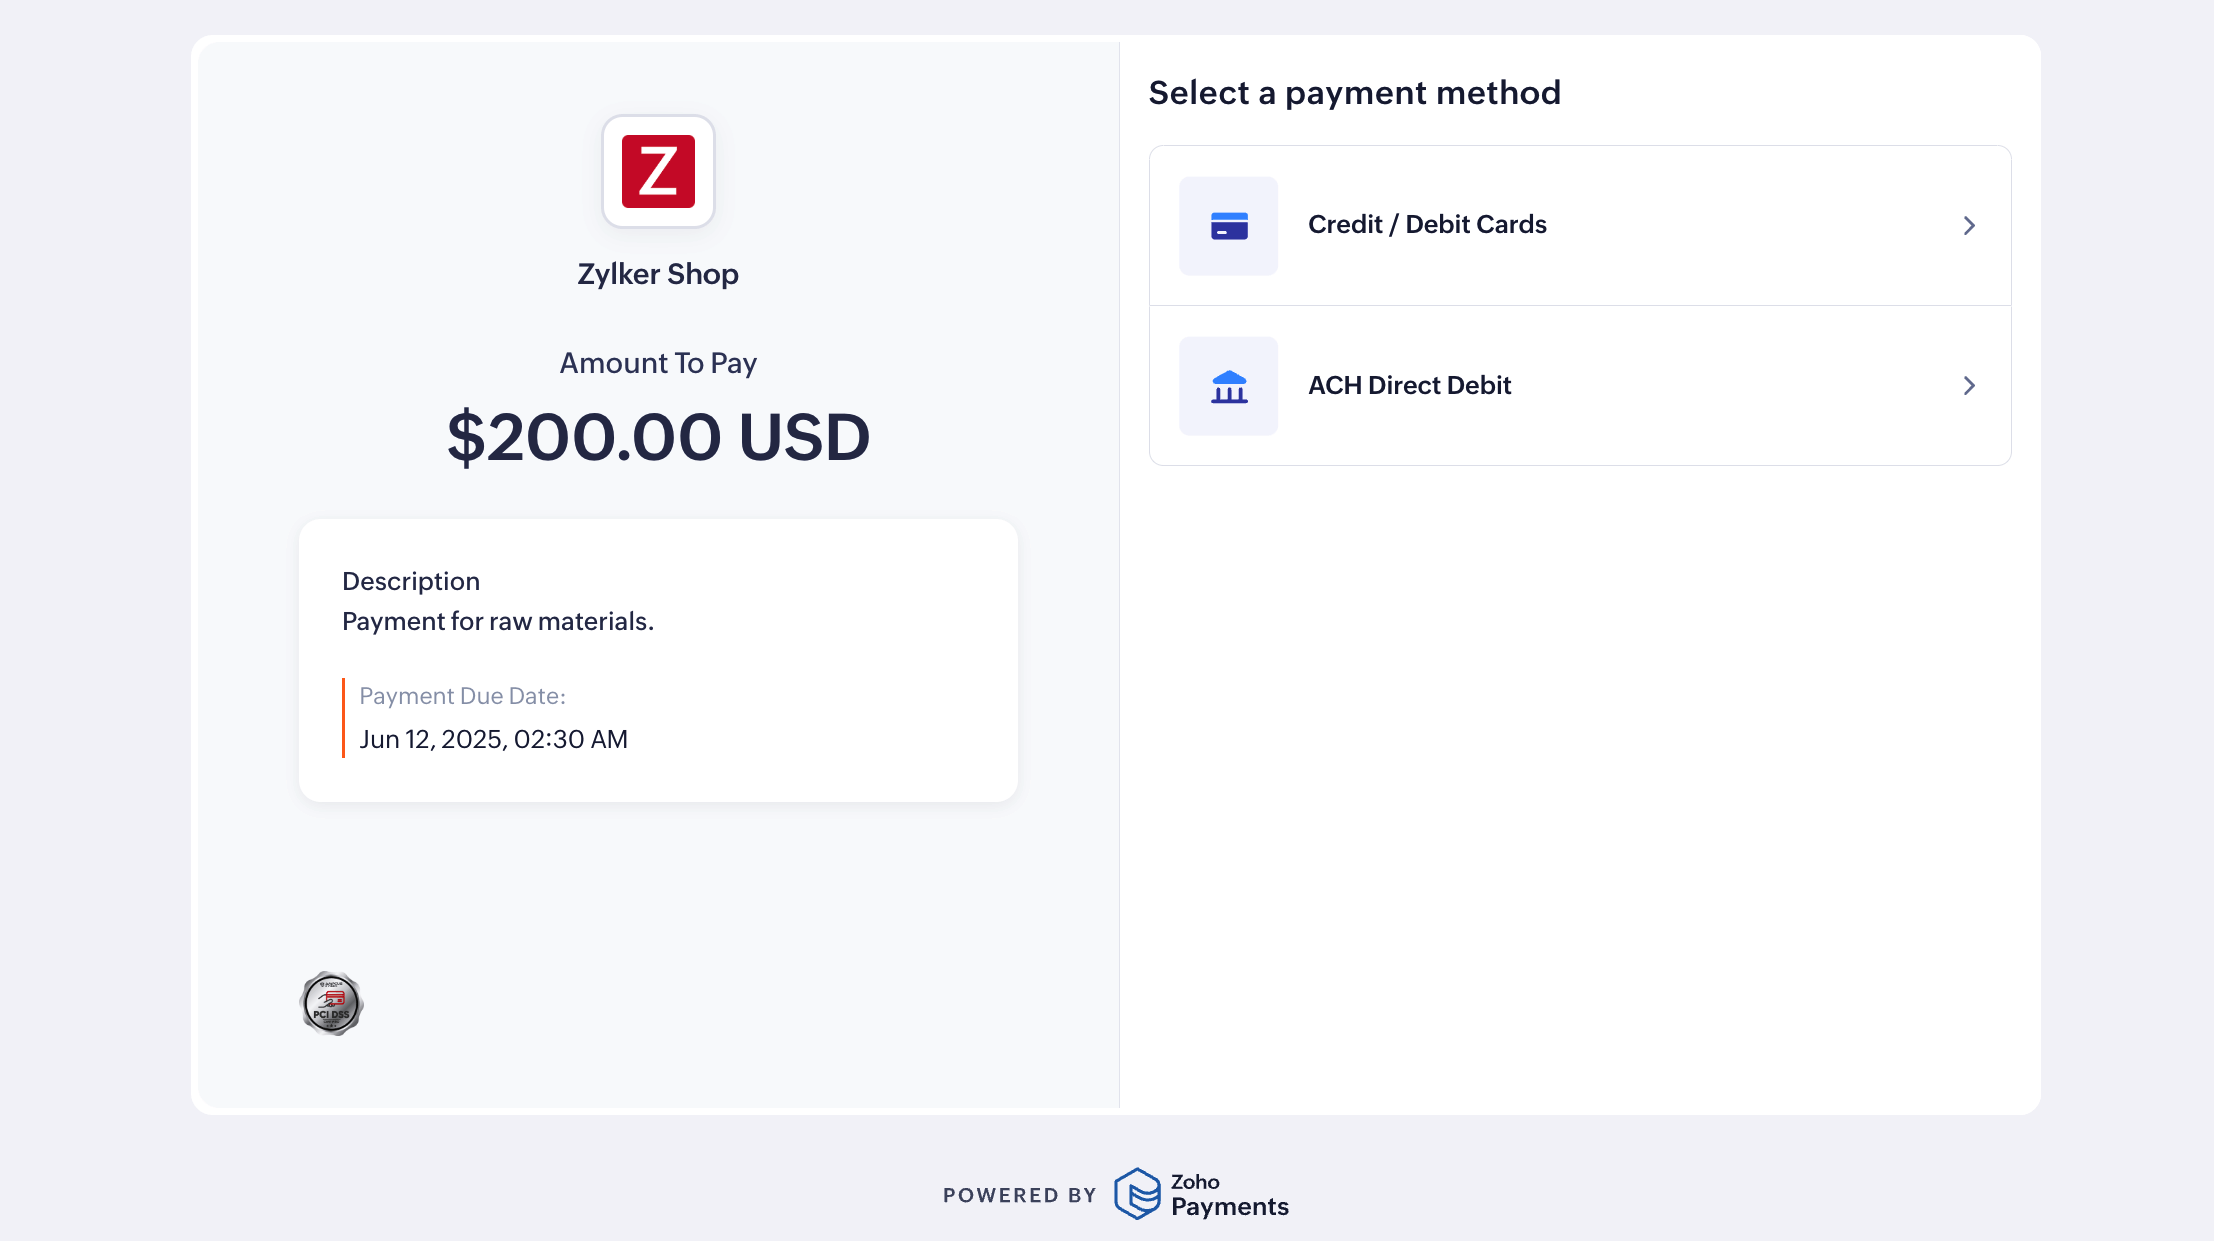Click the Zylker Shop merchant name
The width and height of the screenshot is (2214, 1241).
tap(658, 274)
